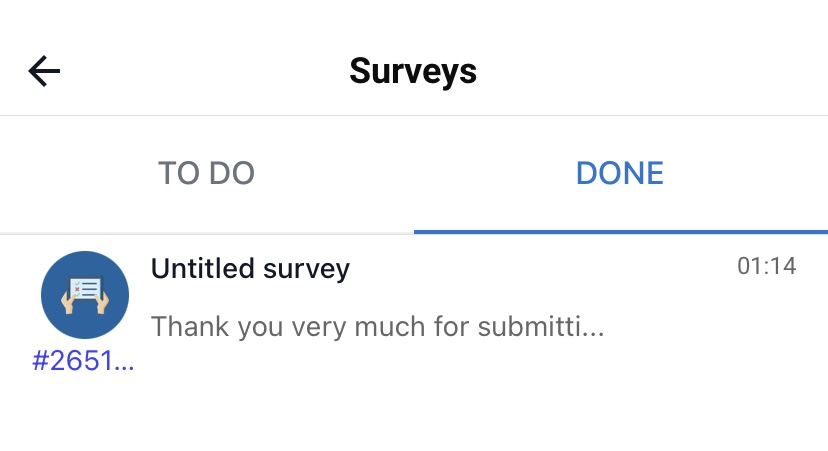The height and width of the screenshot is (451, 828).
Task: Return to previous screen via back arrow
Action: [x=44, y=71]
